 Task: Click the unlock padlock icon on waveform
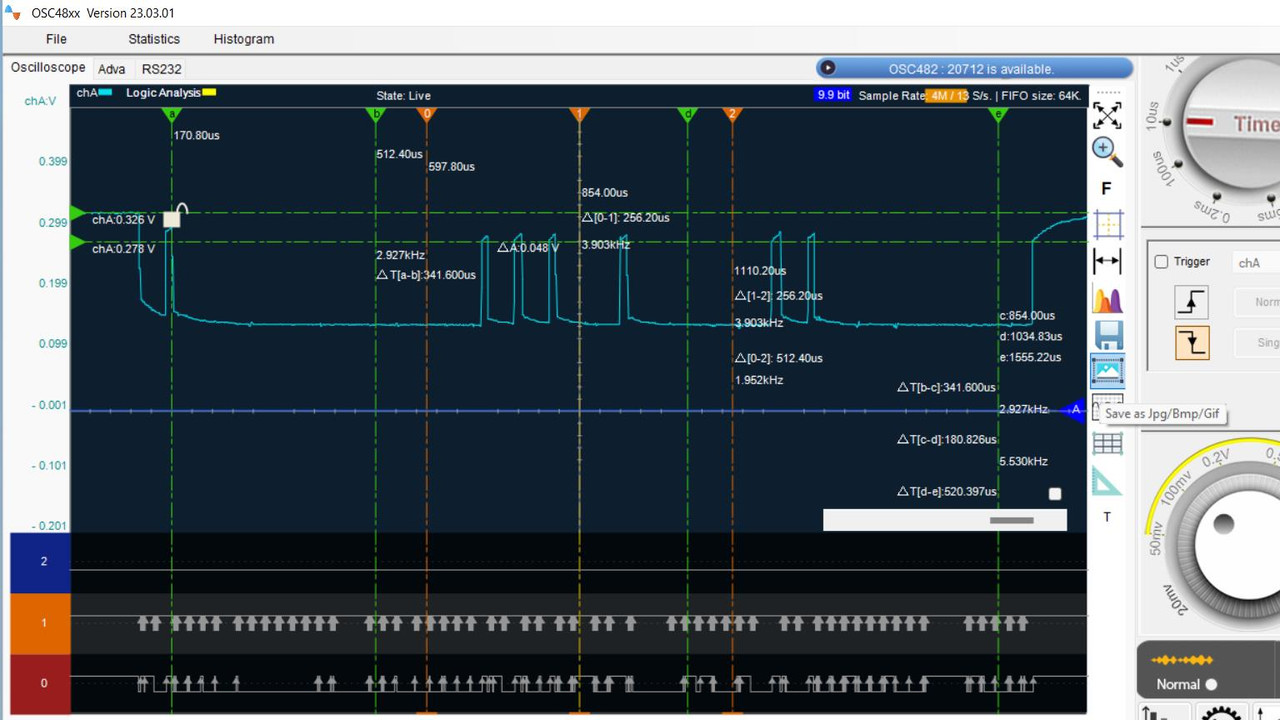[173, 216]
